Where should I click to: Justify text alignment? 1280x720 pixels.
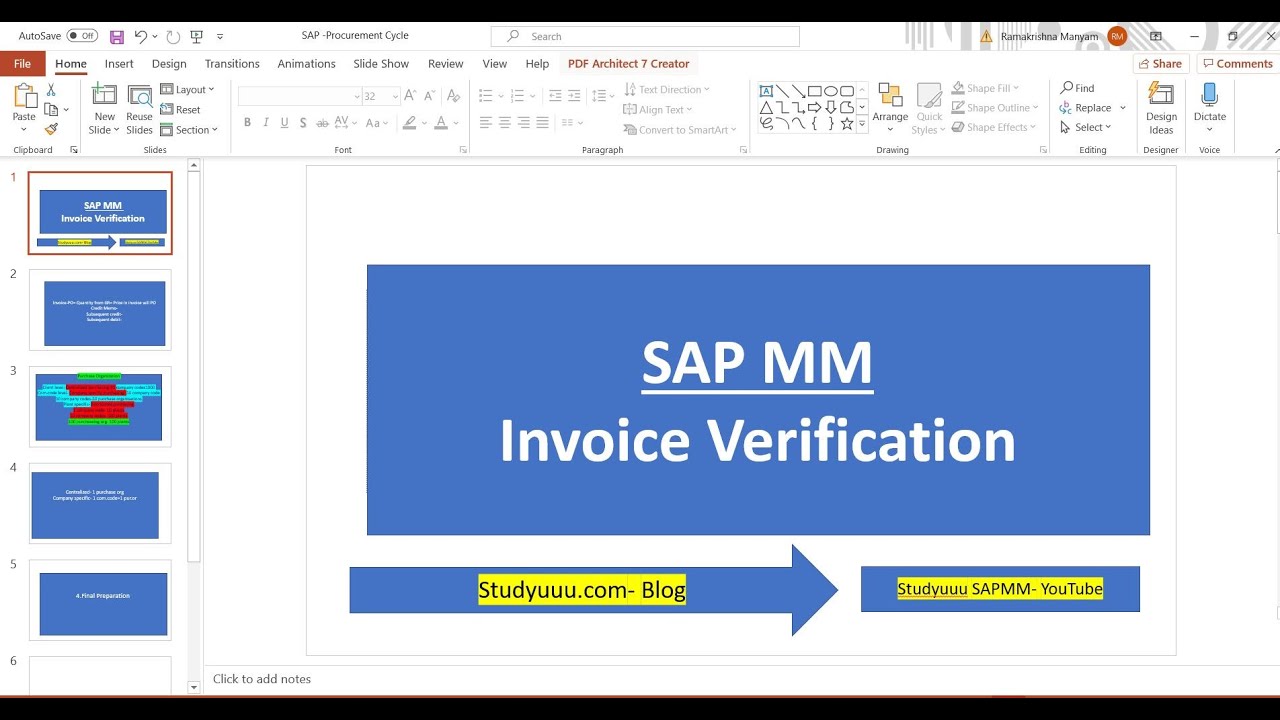point(542,123)
